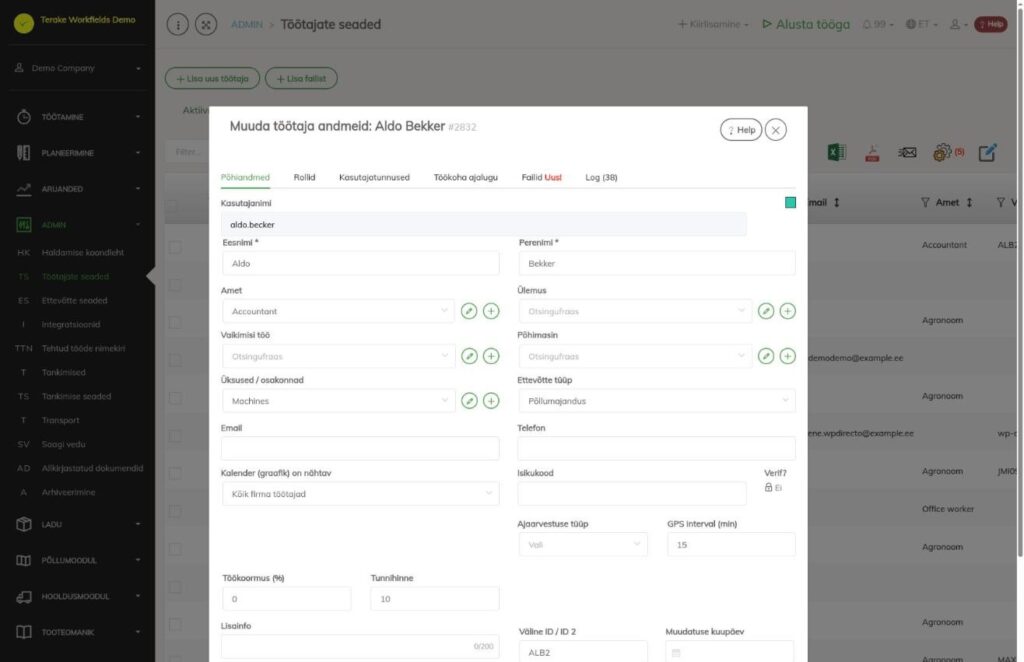
Task: Add a new Üksused / osakonnad entry
Action: point(491,401)
